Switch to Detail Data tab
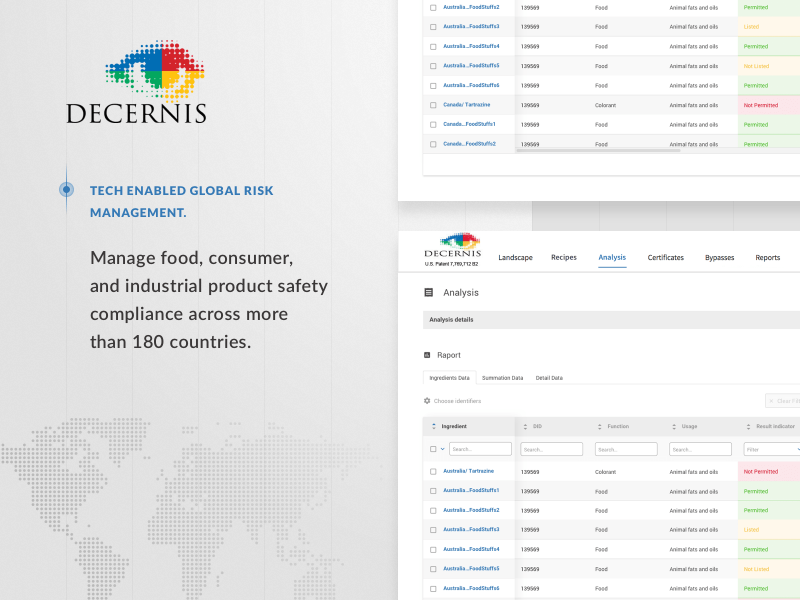This screenshot has height=600, width=800. click(x=549, y=378)
